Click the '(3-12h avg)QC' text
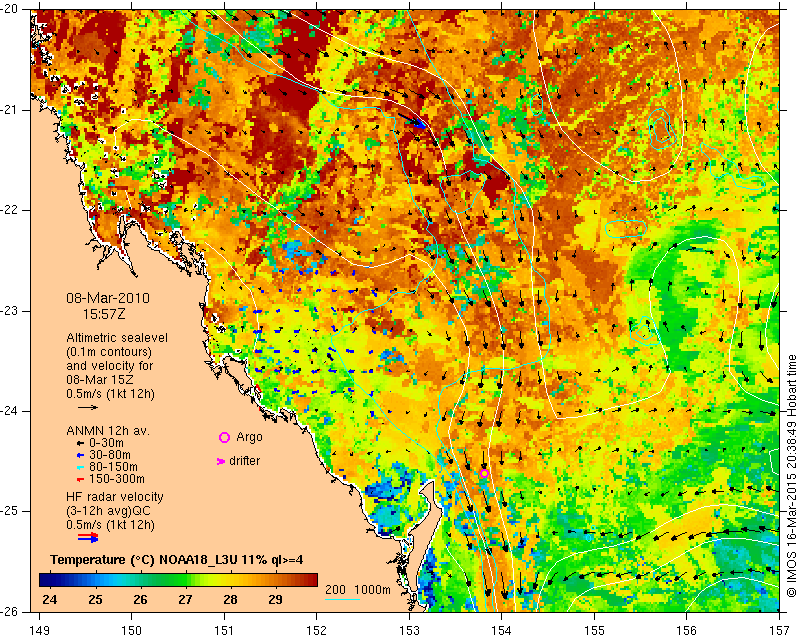The width and height of the screenshot is (800, 640). coord(108,511)
